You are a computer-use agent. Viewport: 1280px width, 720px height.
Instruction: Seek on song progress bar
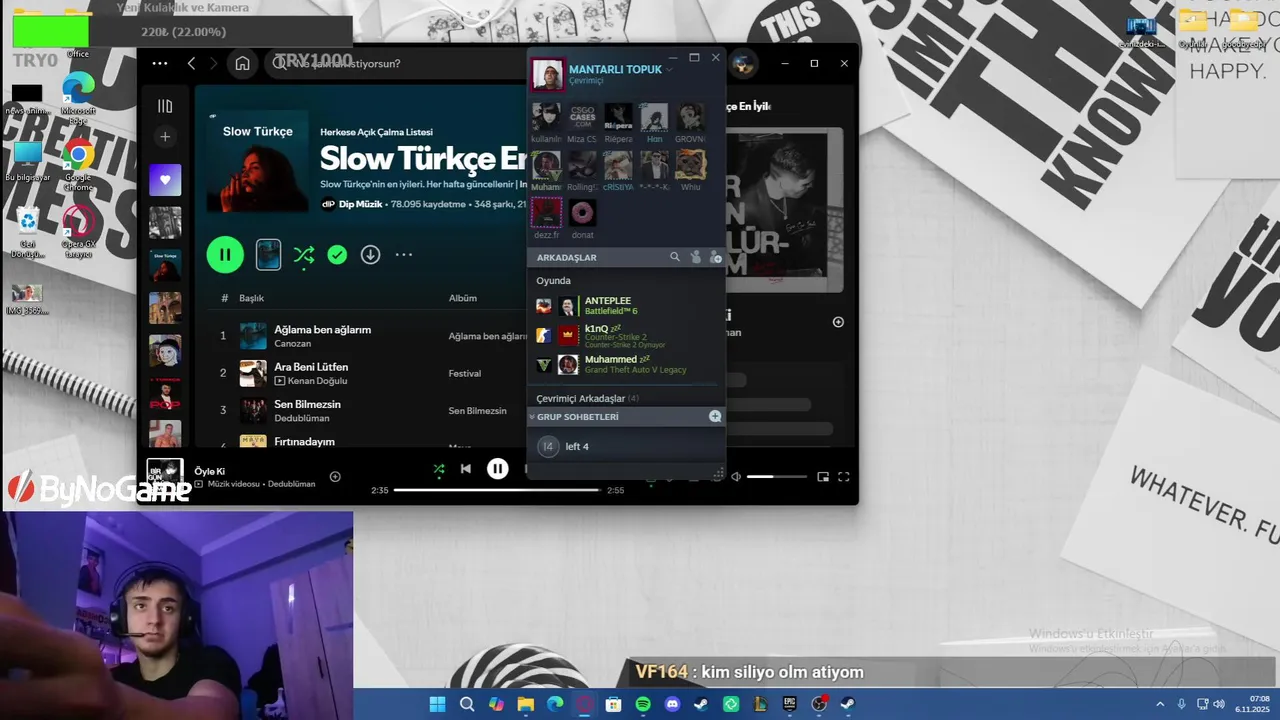point(497,490)
